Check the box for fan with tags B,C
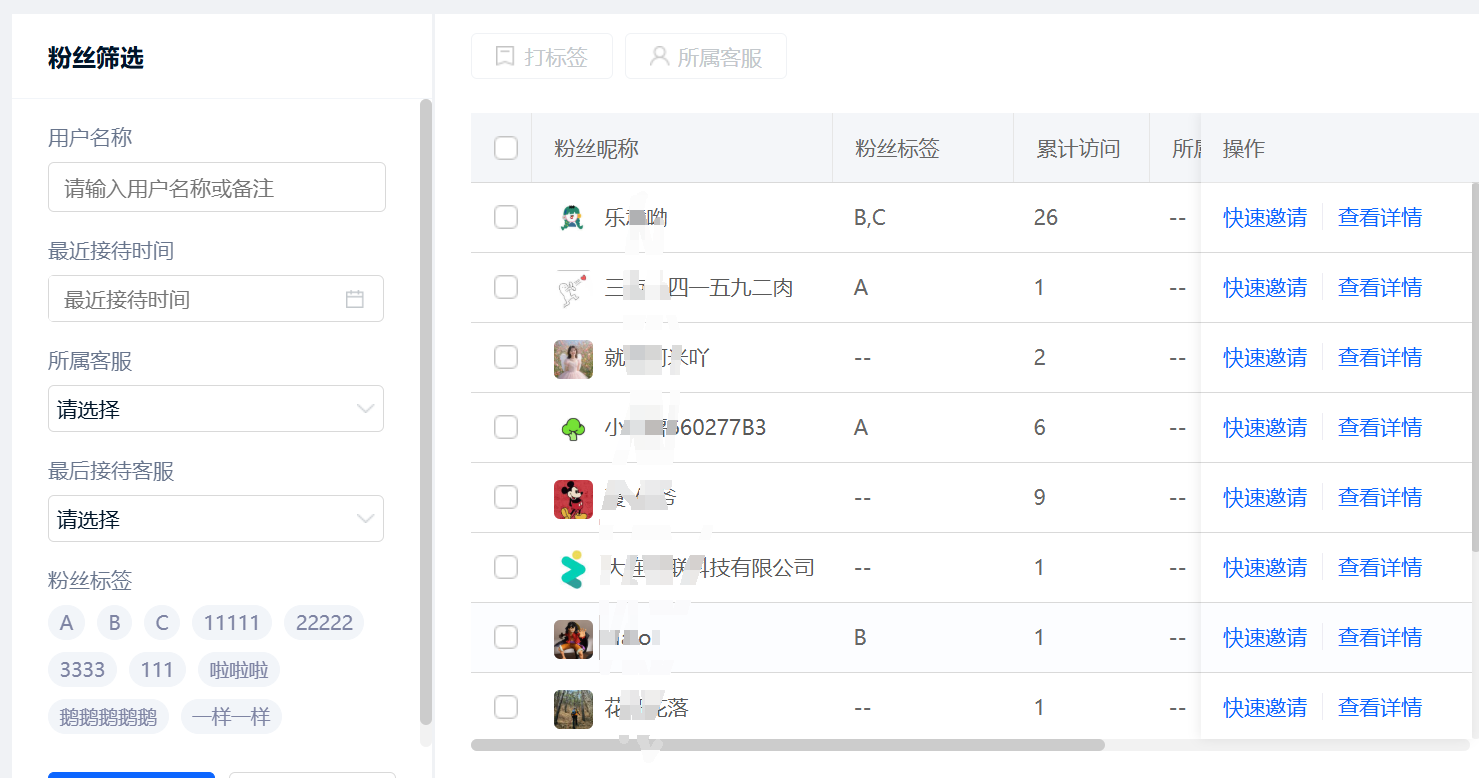This screenshot has height=778, width=1479. 506,217
